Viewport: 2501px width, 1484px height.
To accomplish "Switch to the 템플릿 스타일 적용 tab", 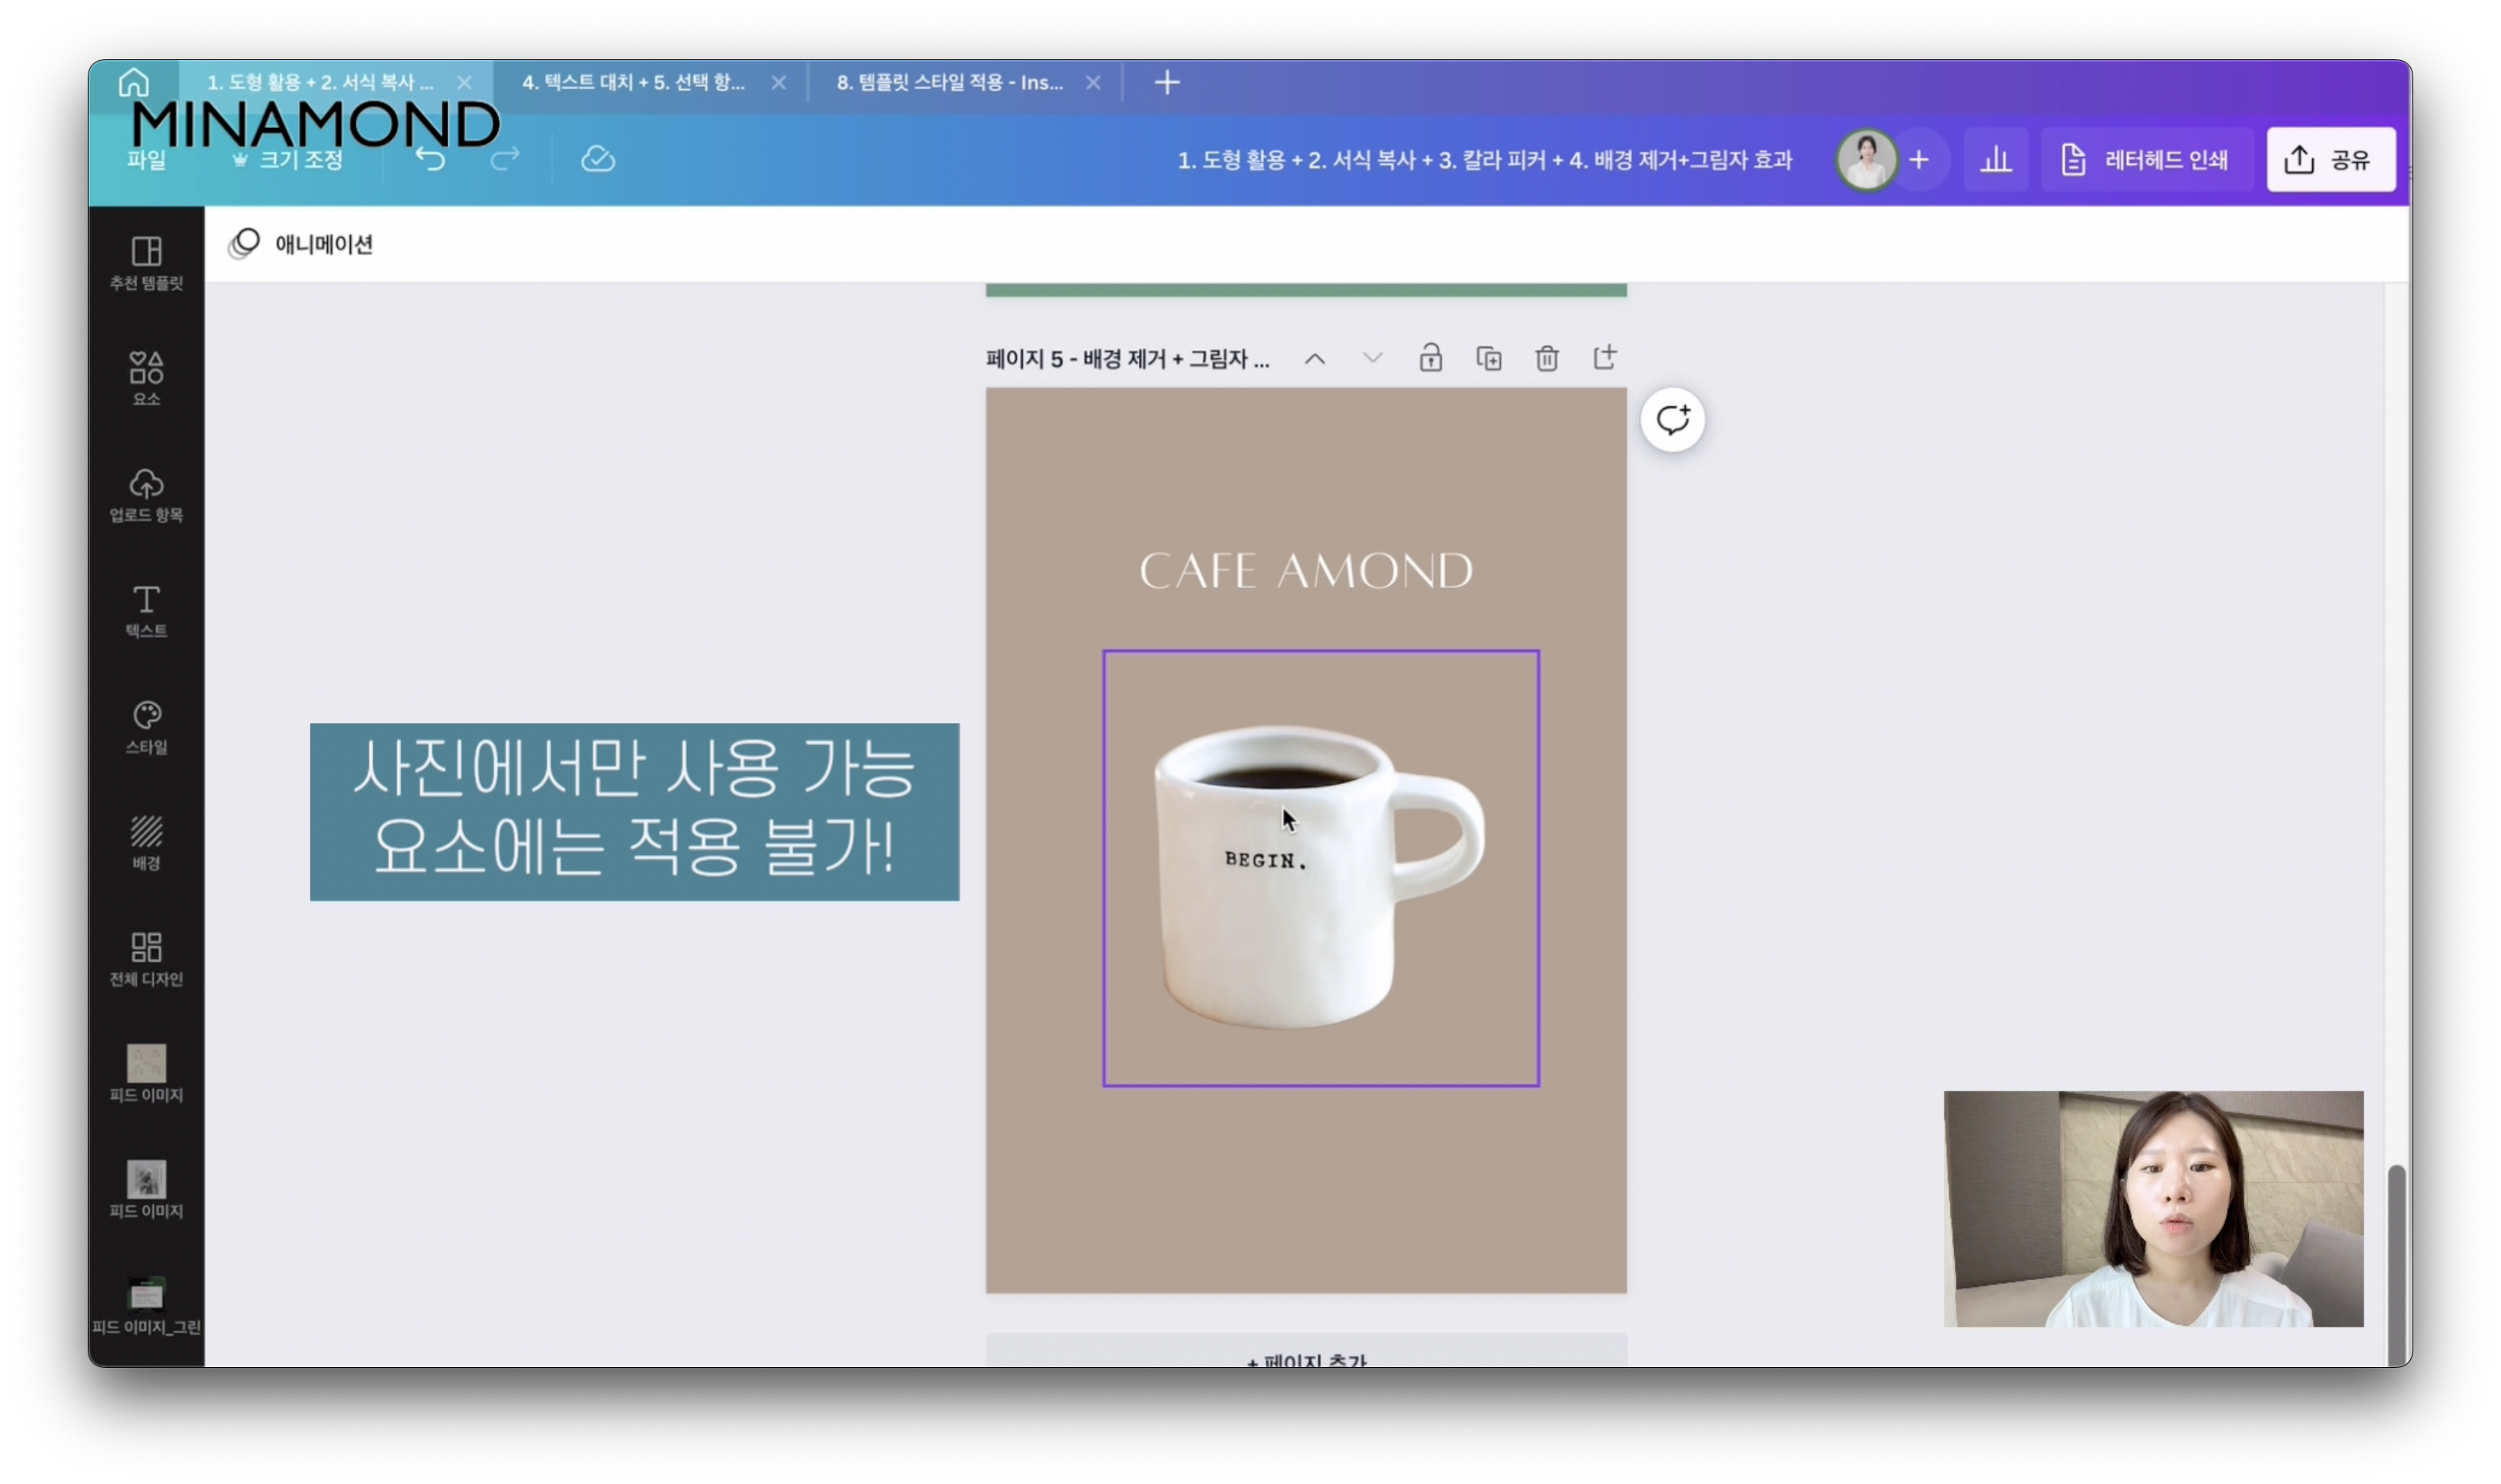I will pos(949,83).
